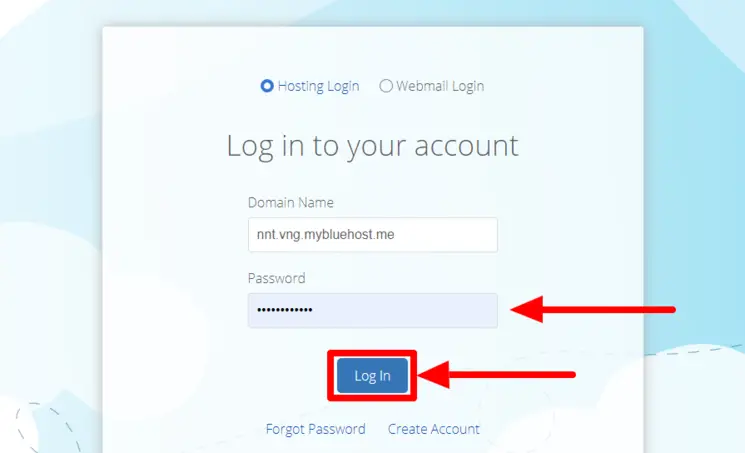The height and width of the screenshot is (453, 745).
Task: Click the Log In button
Action: click(x=372, y=376)
